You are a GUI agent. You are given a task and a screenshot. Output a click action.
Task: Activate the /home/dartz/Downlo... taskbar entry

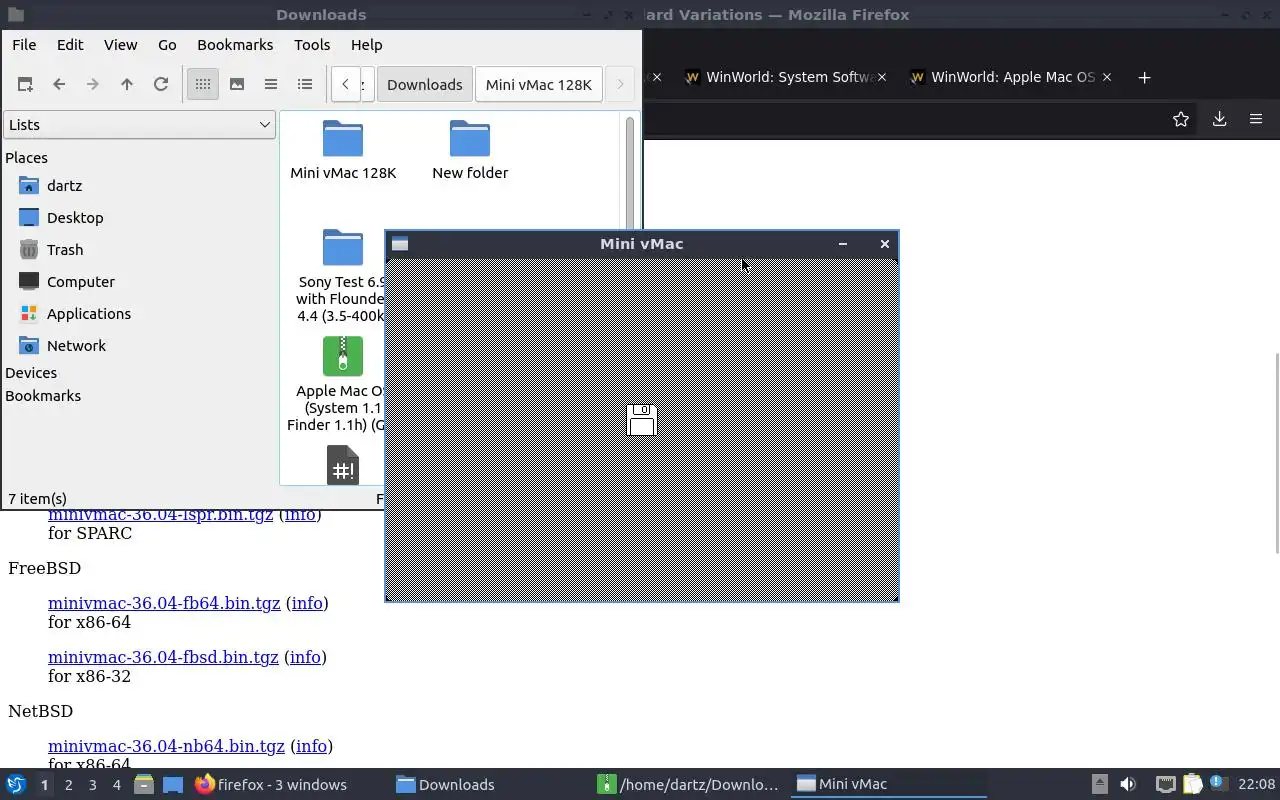tap(688, 784)
